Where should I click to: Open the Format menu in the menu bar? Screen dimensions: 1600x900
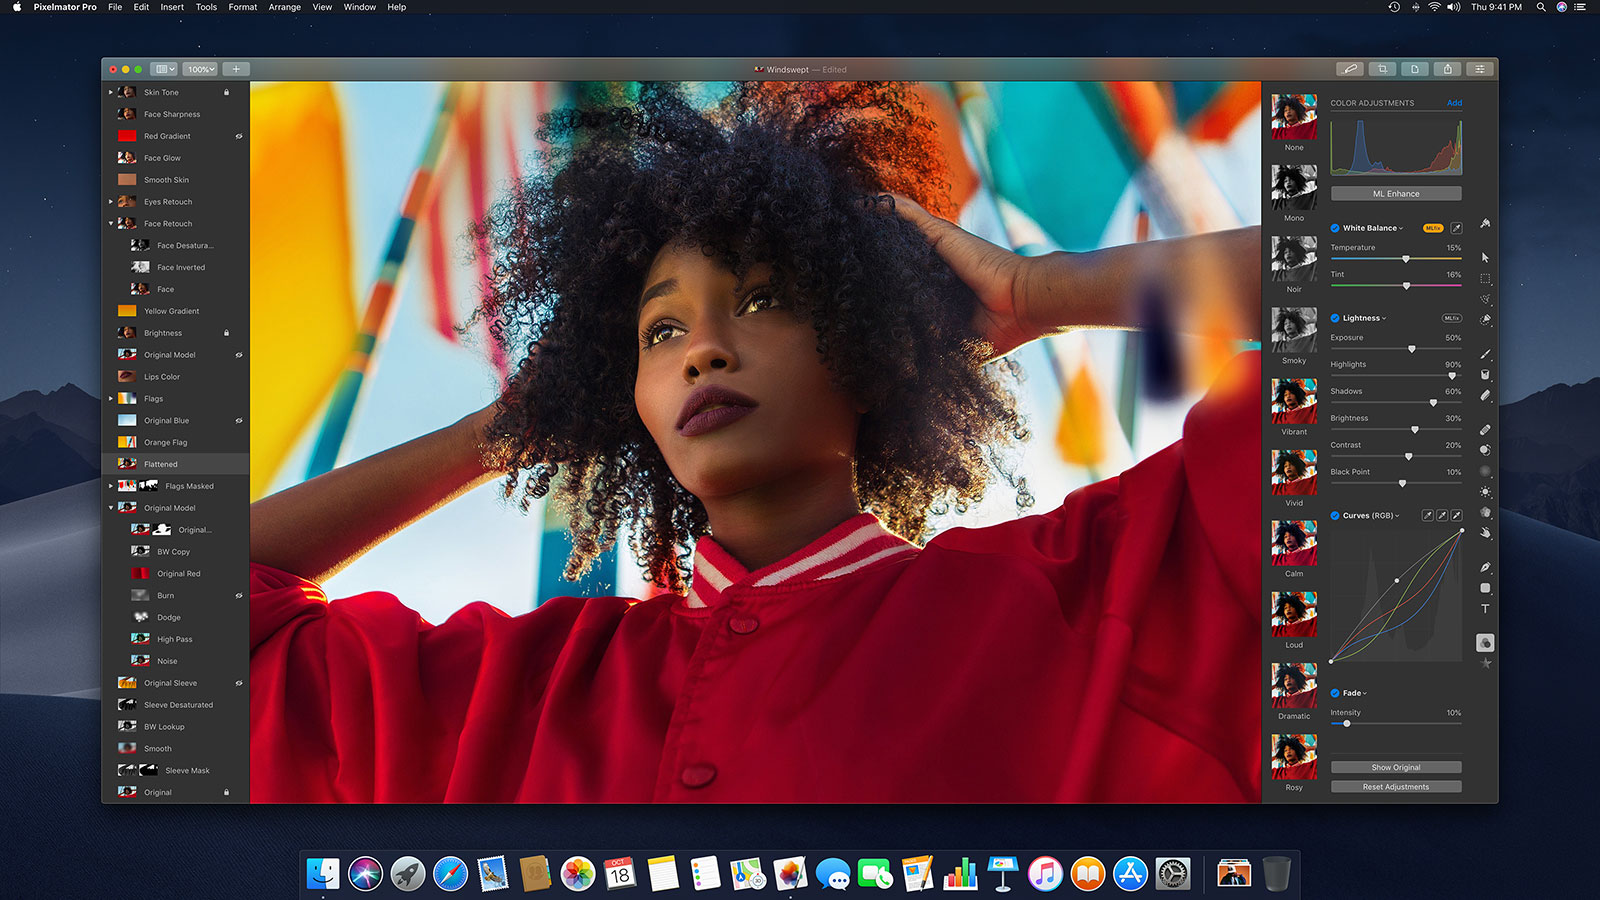[x=242, y=7]
